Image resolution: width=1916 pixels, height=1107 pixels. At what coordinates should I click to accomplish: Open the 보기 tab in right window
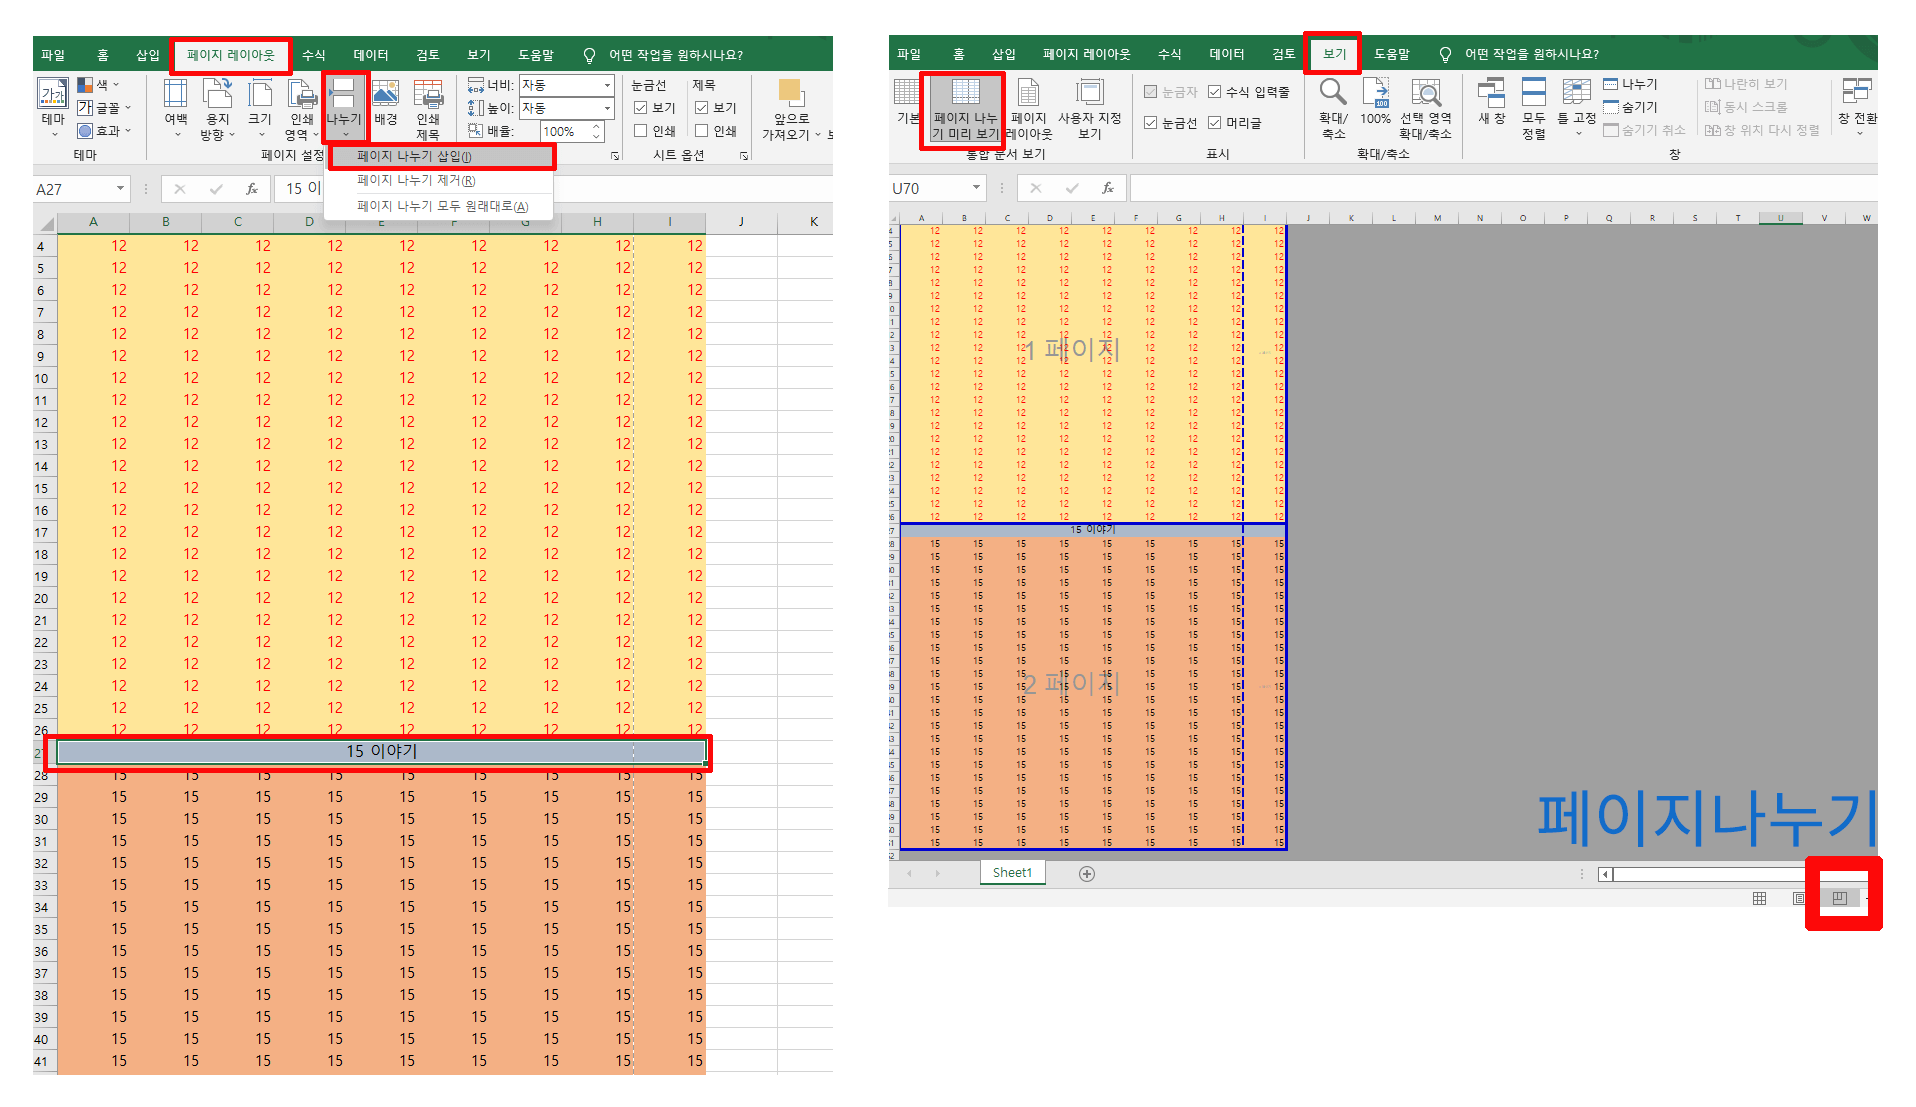click(1334, 54)
